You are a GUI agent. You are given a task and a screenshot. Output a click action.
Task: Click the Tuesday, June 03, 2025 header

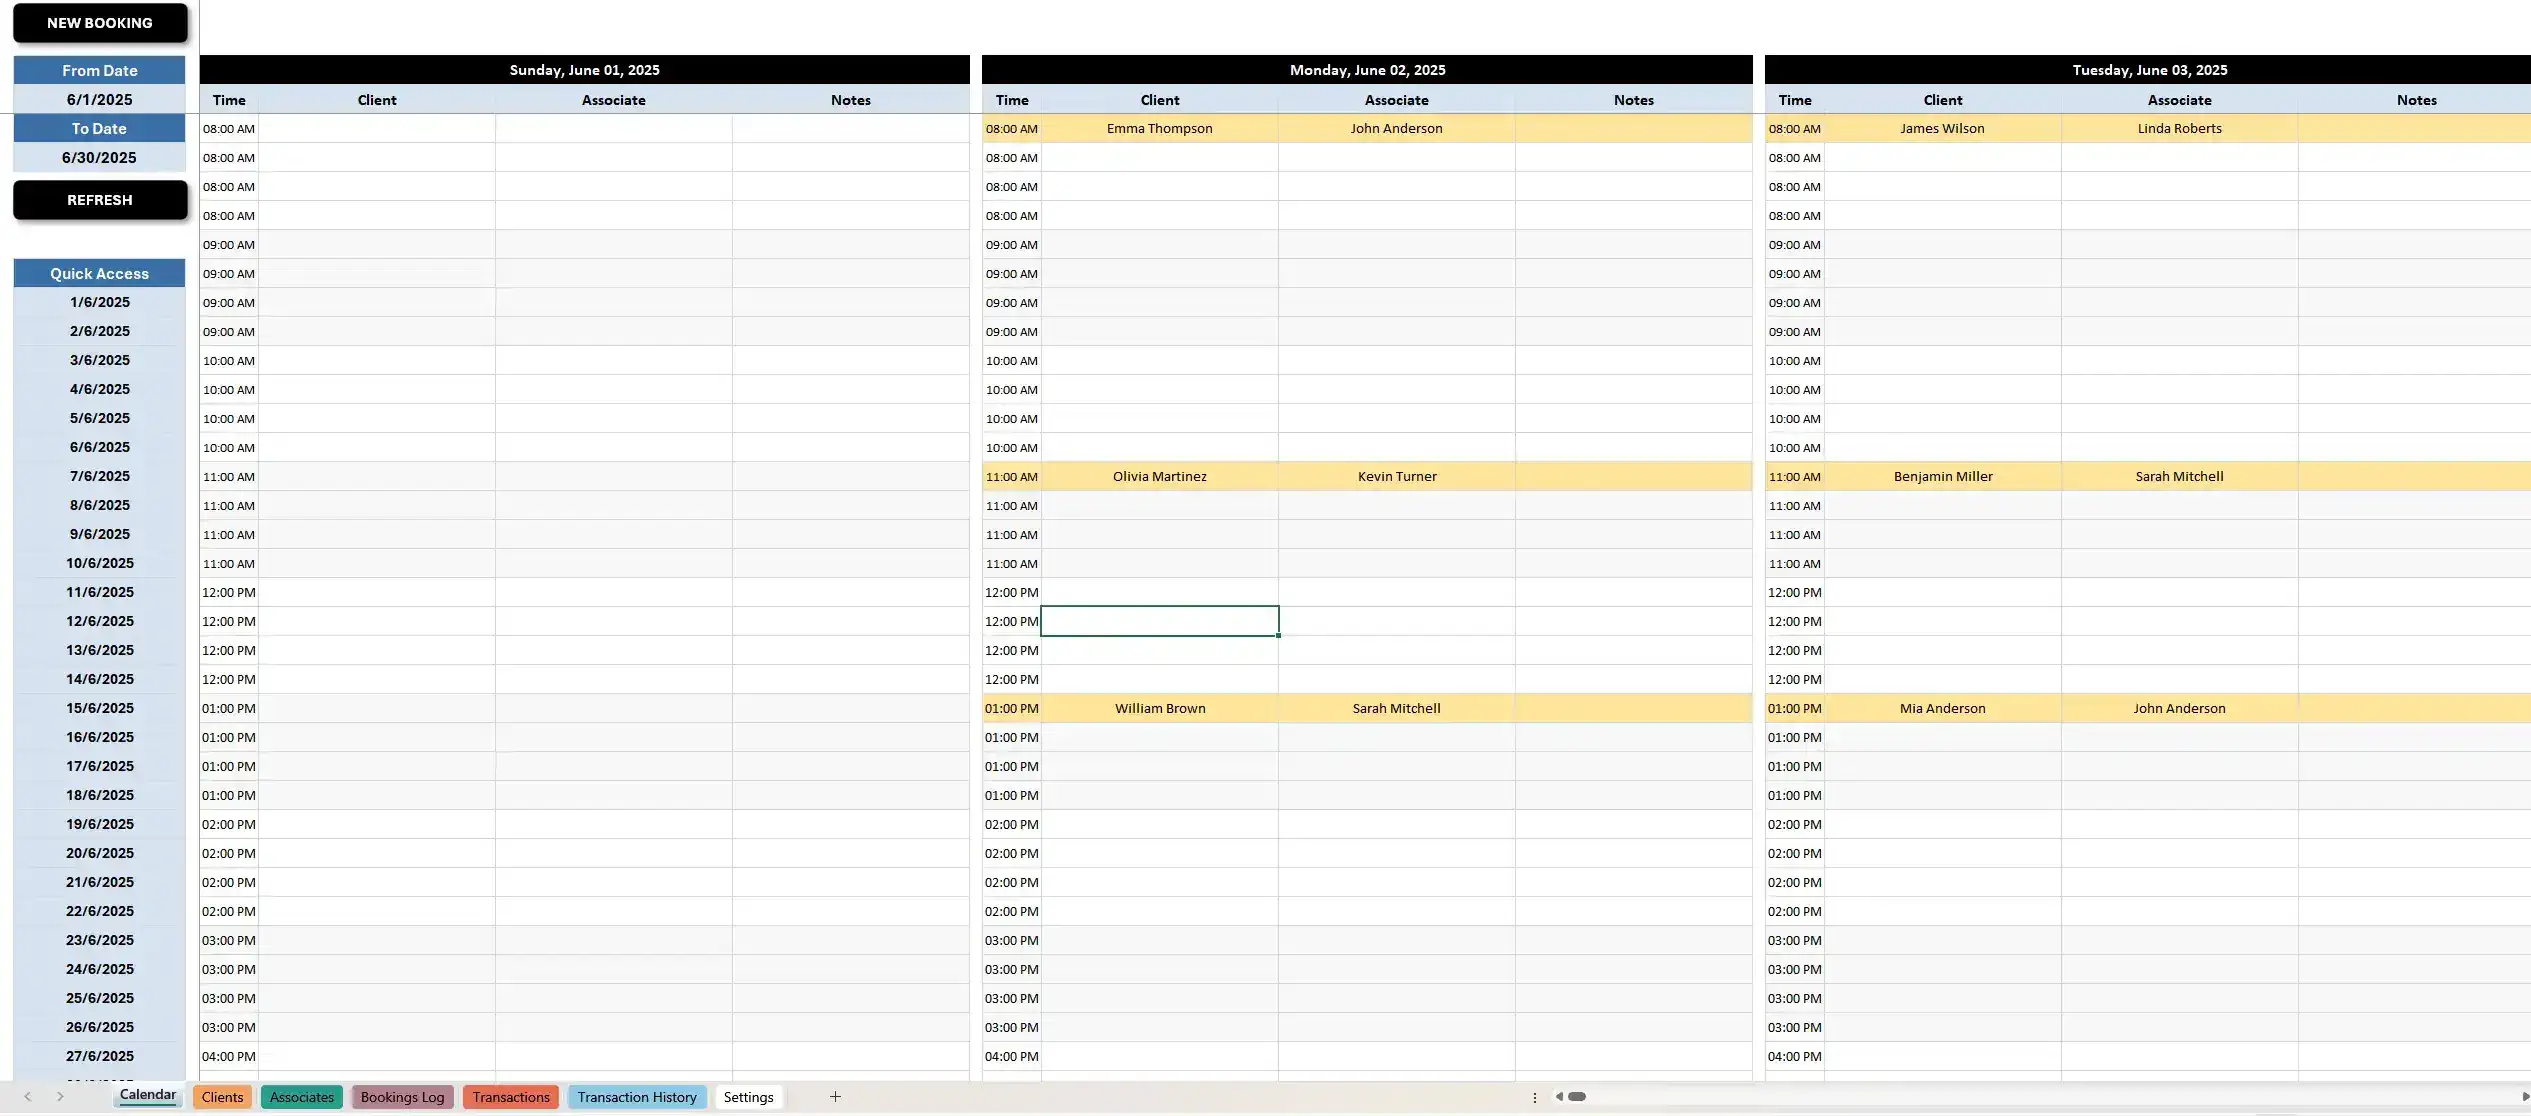2150,70
